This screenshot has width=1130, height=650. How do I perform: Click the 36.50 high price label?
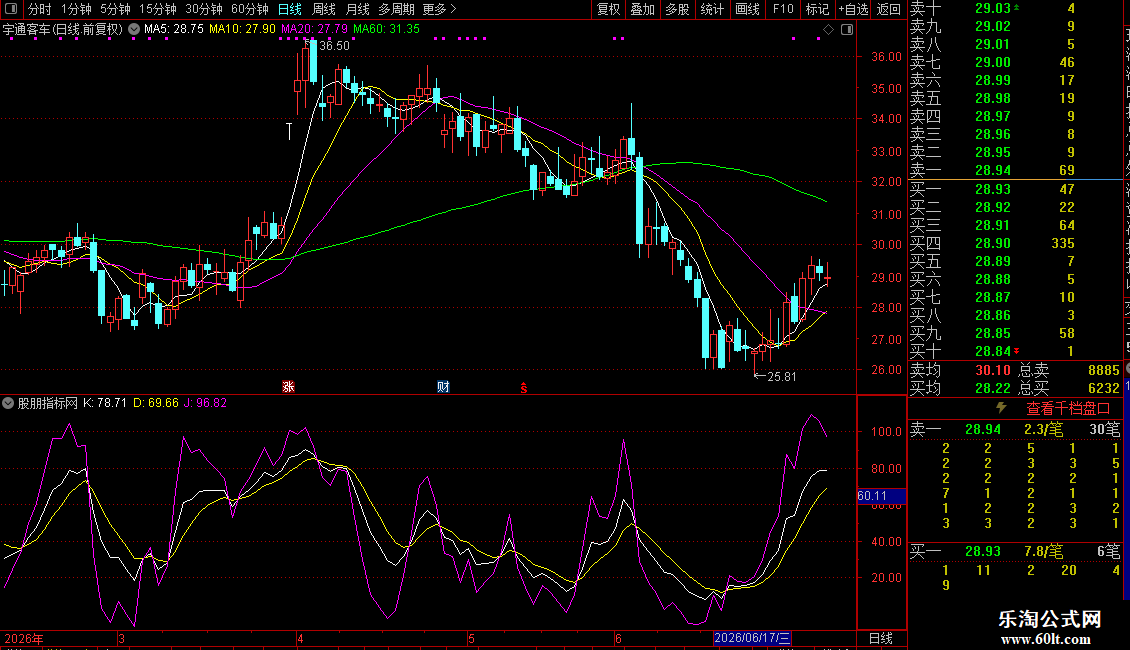[x=334, y=46]
